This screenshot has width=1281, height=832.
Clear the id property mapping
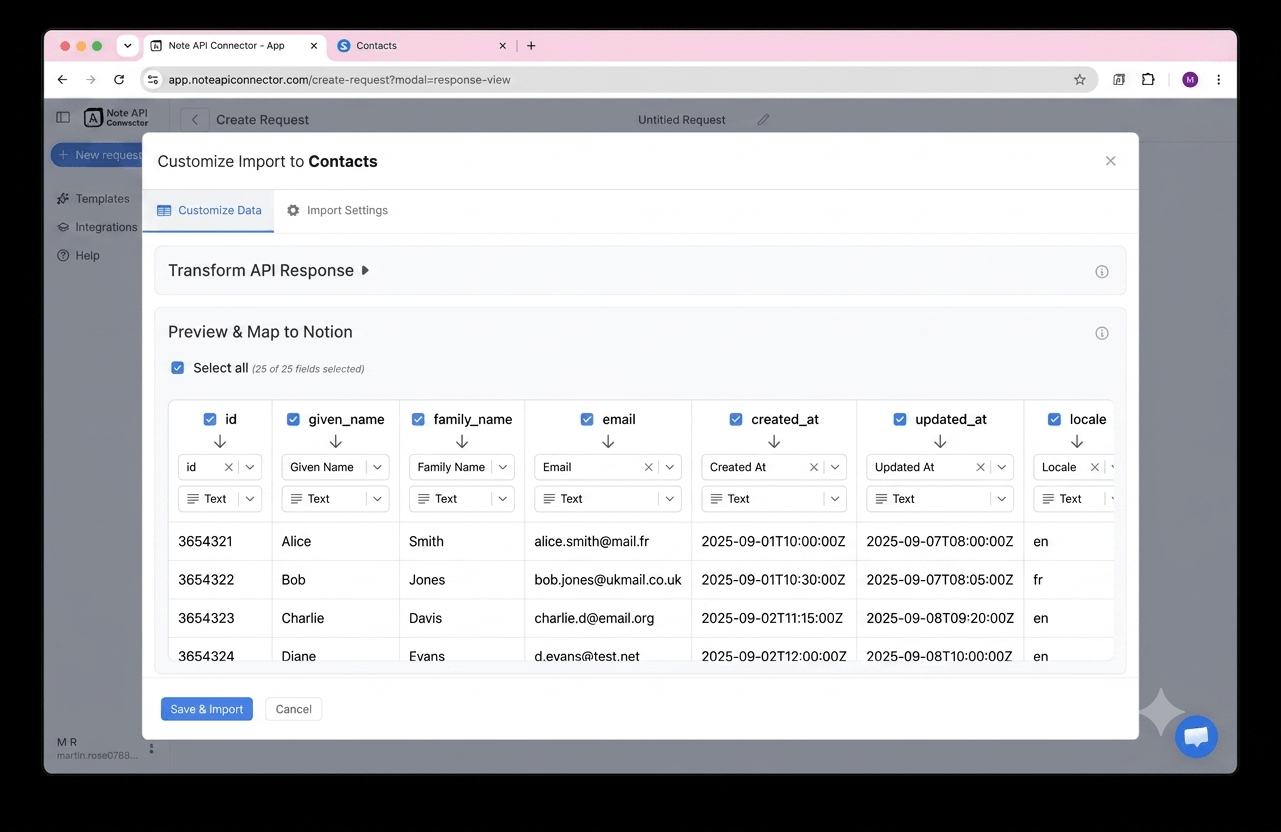pyautogui.click(x=228, y=467)
